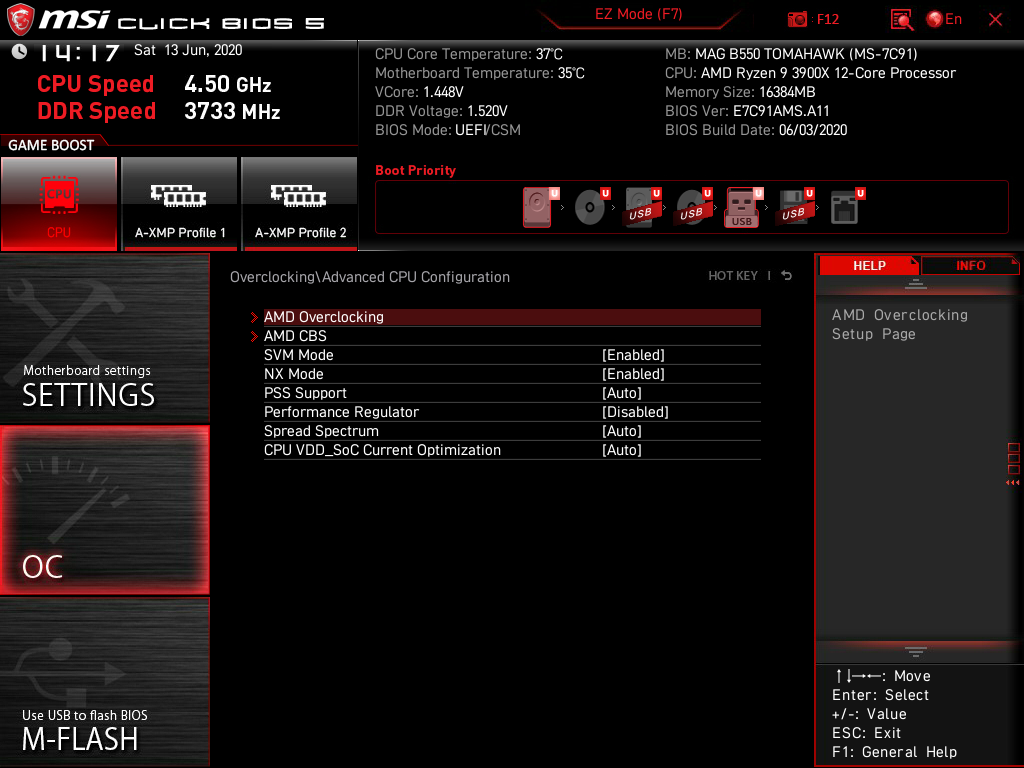The height and width of the screenshot is (768, 1024).
Task: Expand the AMD Overclocking submenu
Action: pos(512,317)
